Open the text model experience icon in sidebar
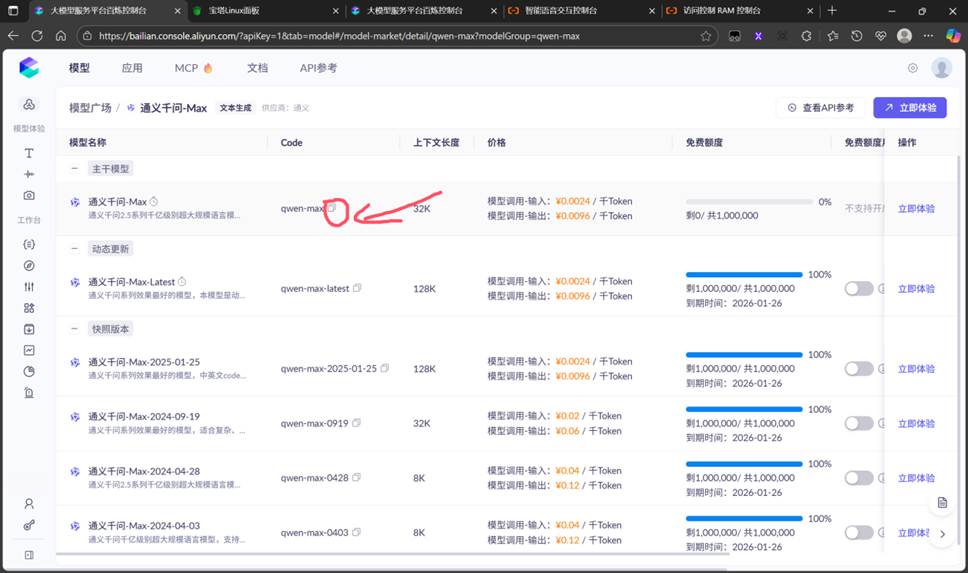This screenshot has width=968, height=573. pos(29,153)
